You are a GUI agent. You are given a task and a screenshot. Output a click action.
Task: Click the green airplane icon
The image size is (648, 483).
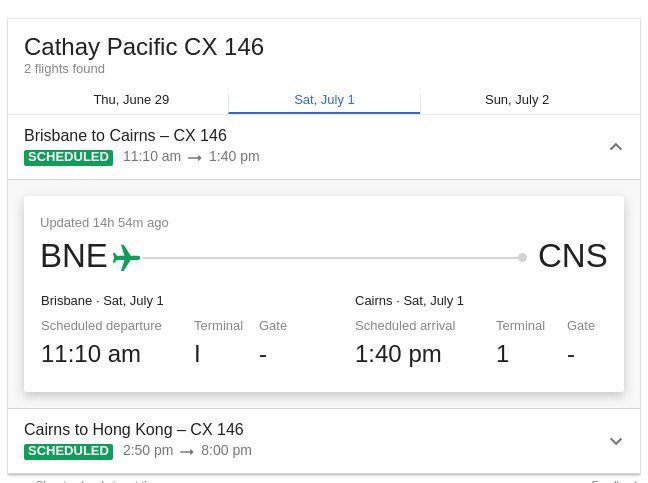[126, 257]
